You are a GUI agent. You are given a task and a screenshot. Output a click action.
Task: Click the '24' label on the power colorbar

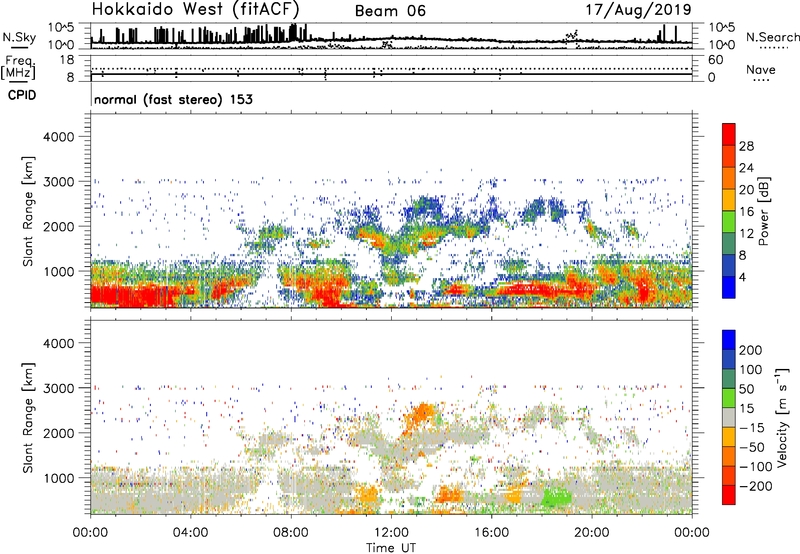746,168
